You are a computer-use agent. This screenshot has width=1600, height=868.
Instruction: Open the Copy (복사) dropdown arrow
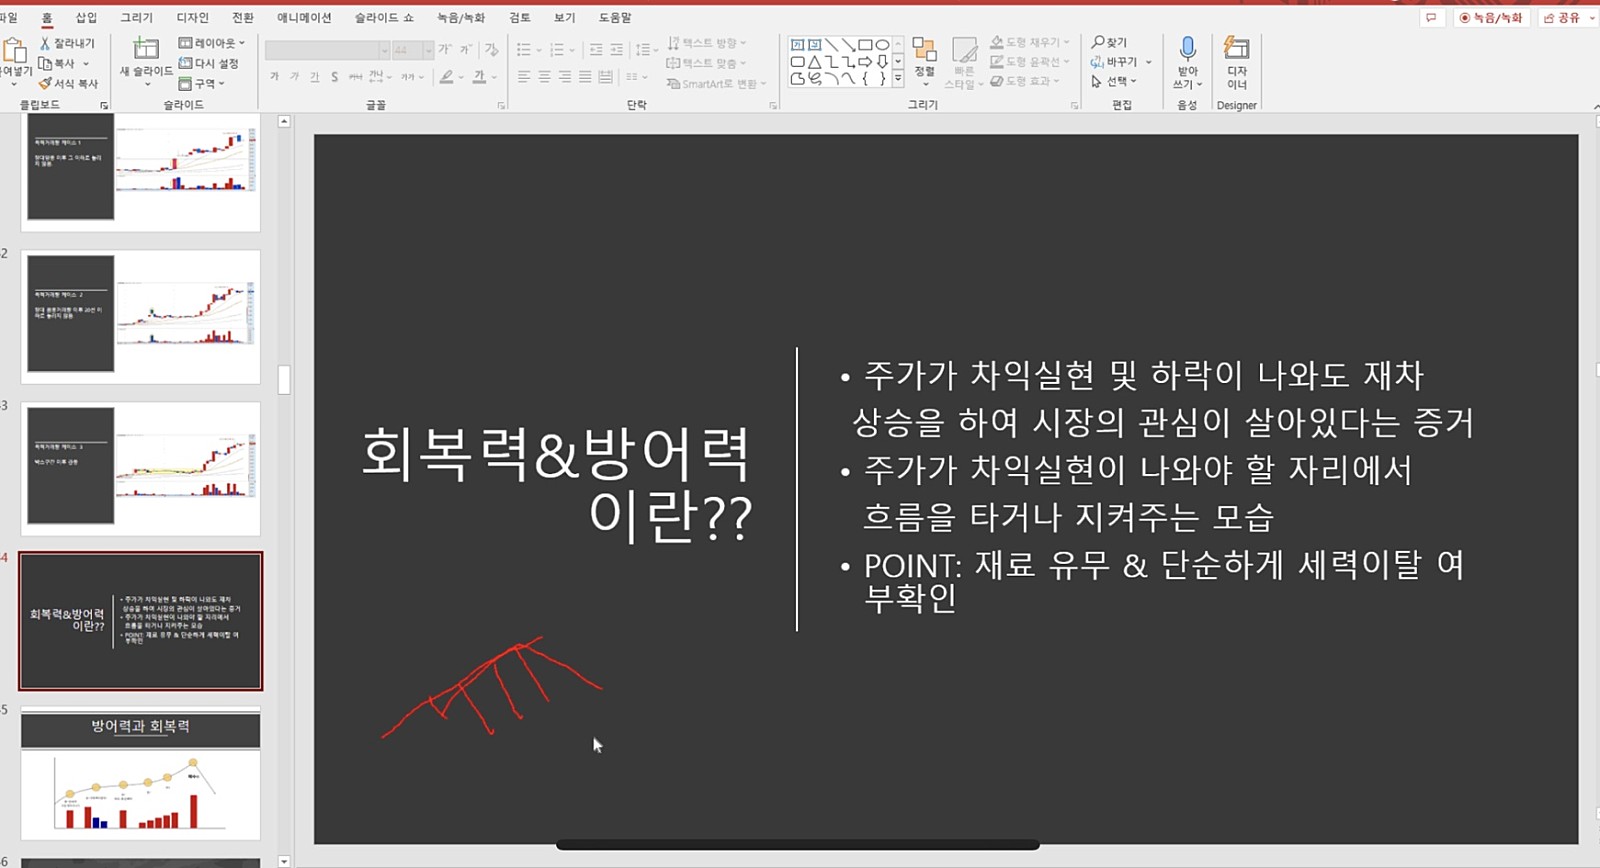pyautogui.click(x=86, y=63)
